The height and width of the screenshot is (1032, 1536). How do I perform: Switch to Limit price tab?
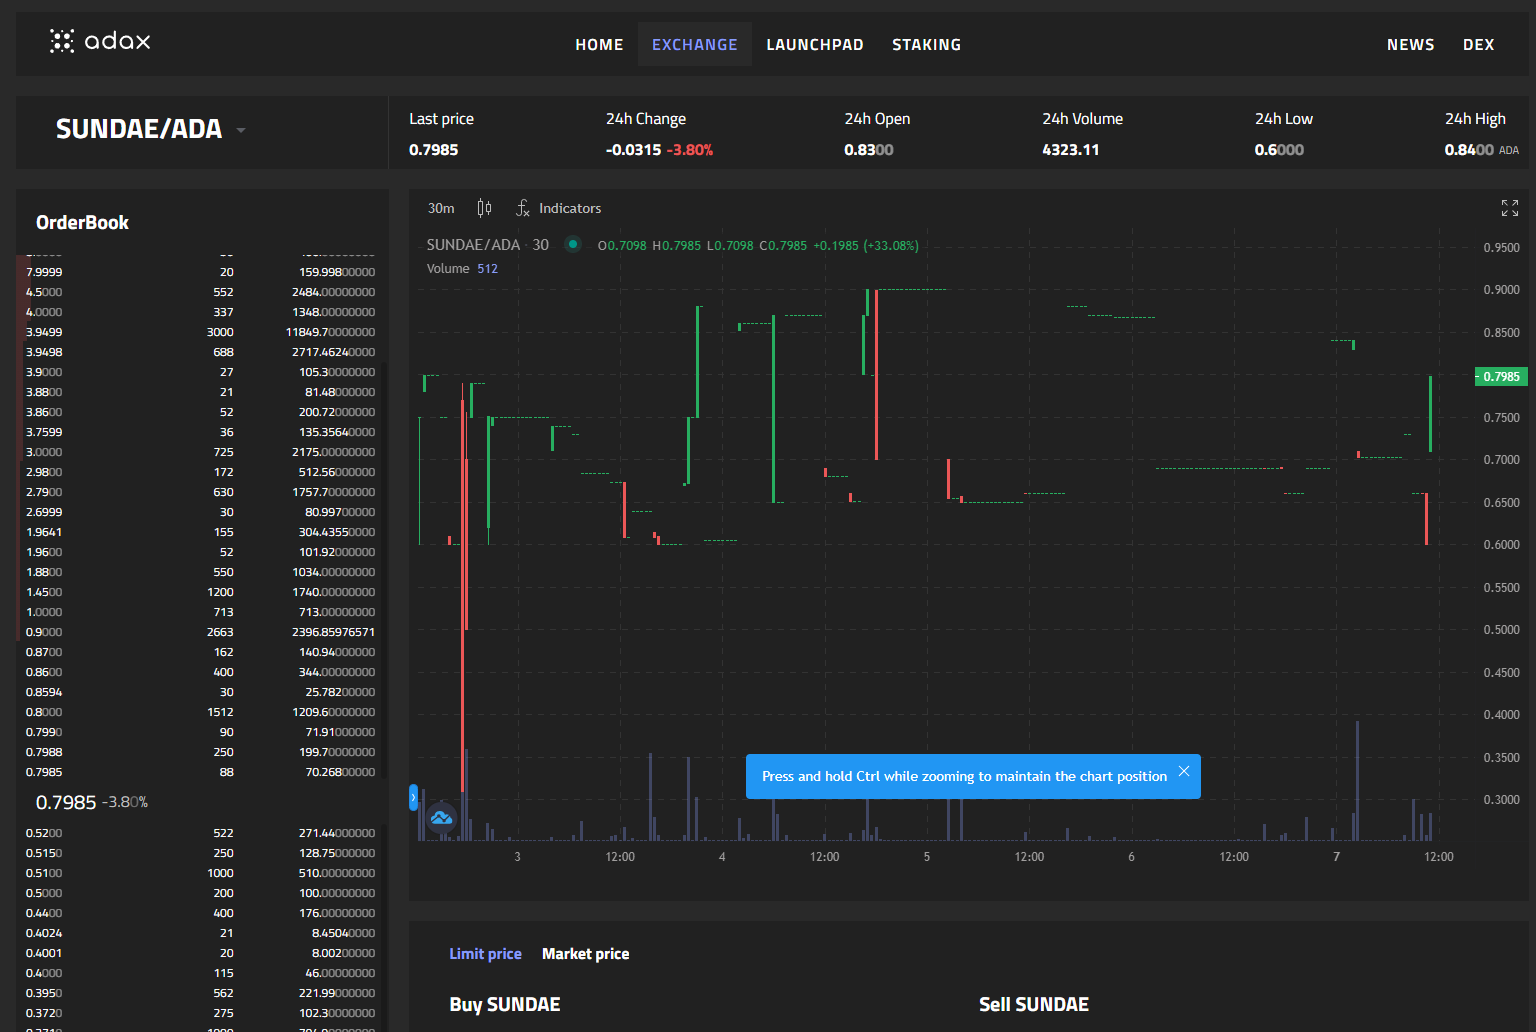(x=485, y=954)
